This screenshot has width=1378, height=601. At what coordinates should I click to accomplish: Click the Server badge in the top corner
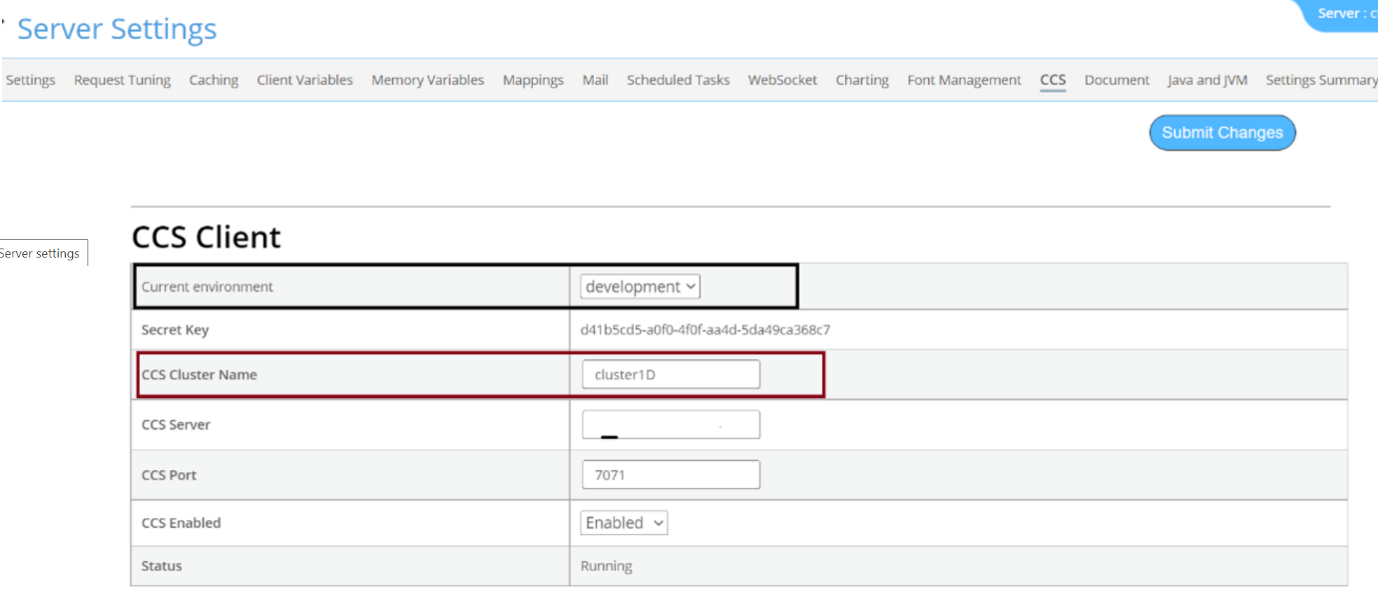(x=1343, y=13)
